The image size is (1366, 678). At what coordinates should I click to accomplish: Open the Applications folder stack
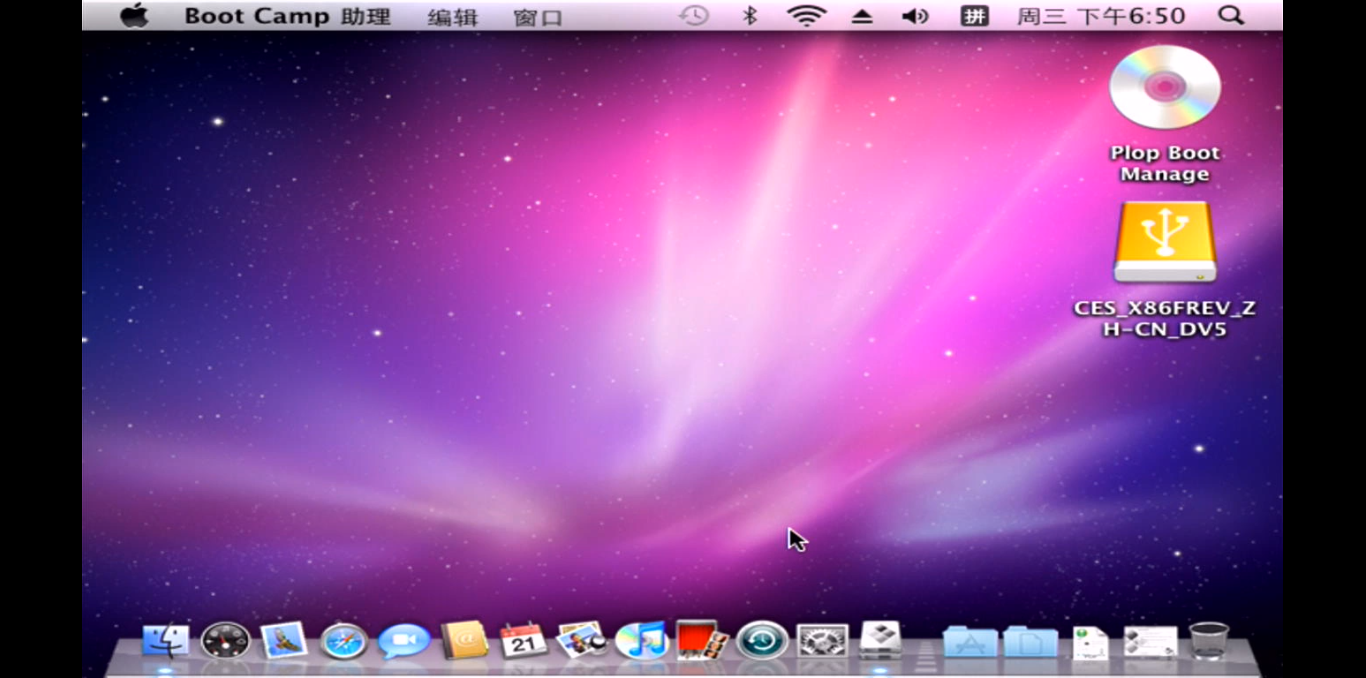(x=970, y=643)
